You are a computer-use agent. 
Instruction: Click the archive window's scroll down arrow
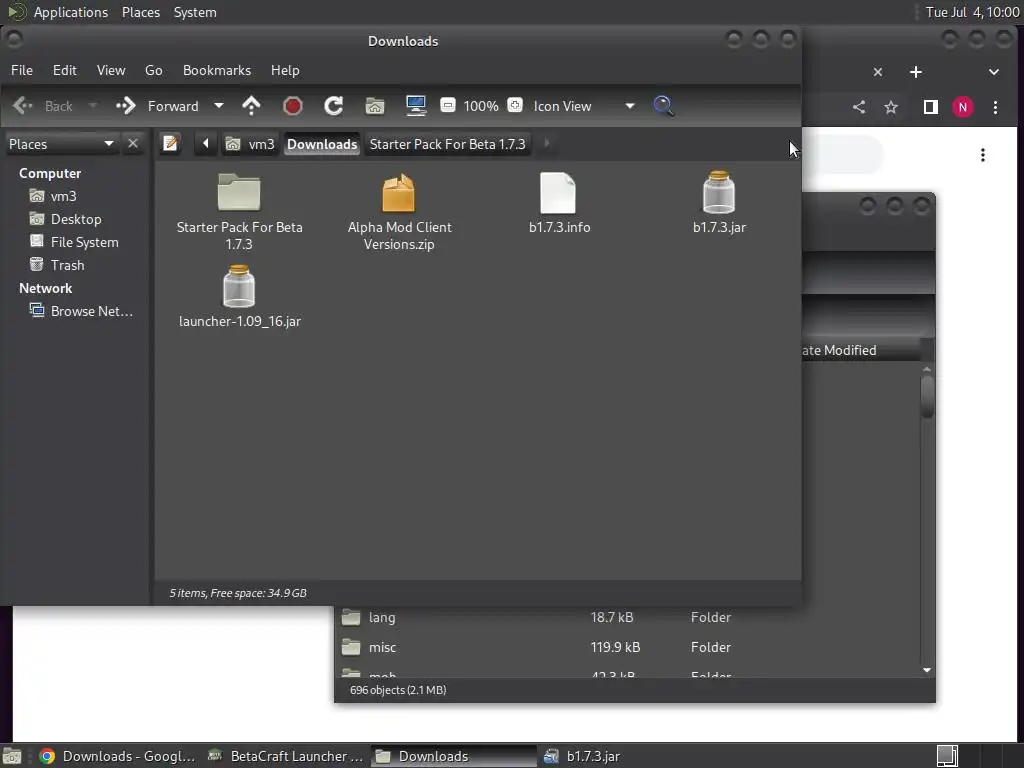[927, 669]
